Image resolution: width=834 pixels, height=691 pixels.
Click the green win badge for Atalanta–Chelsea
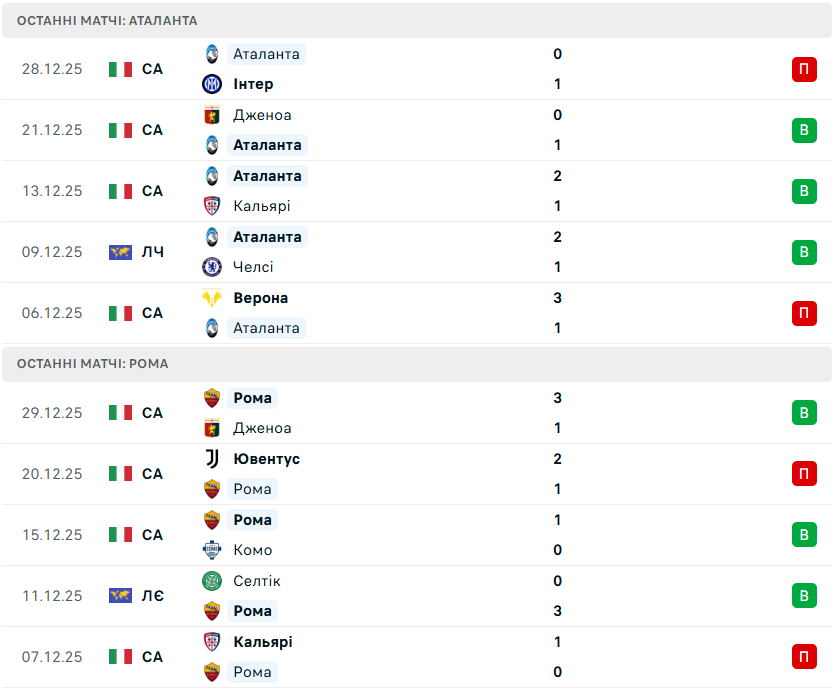tap(804, 252)
